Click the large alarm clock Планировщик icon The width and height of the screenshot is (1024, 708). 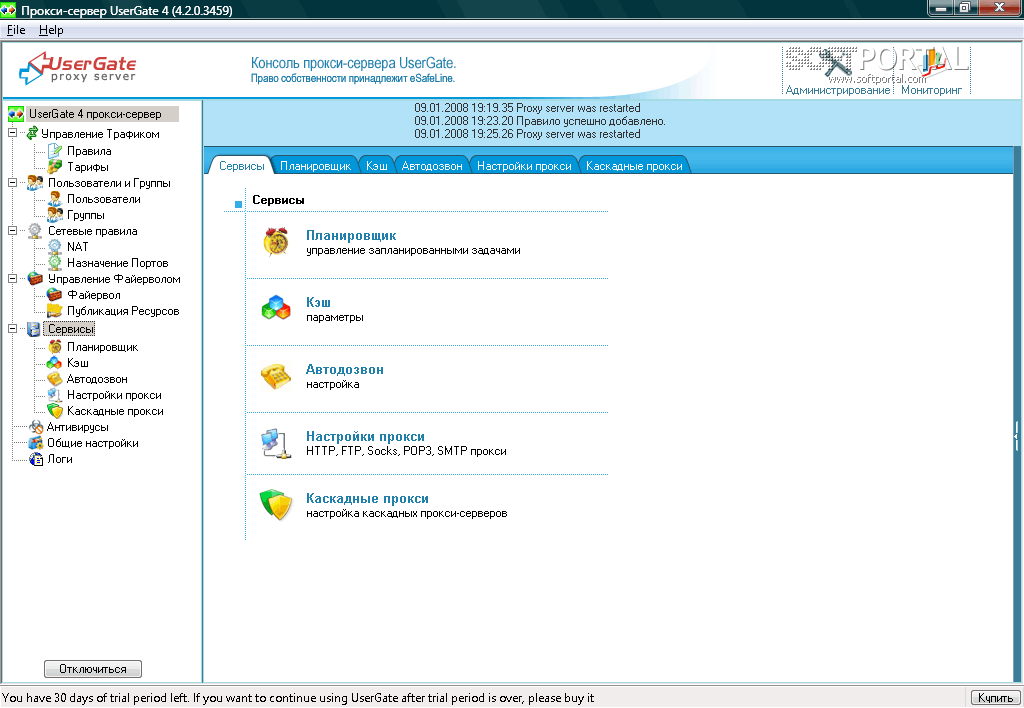276,241
